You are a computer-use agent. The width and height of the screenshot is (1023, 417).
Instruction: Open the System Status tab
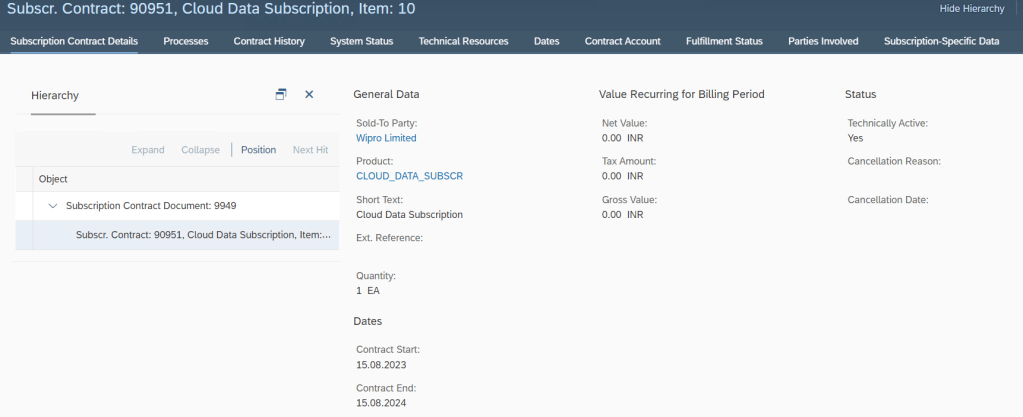[x=361, y=41]
